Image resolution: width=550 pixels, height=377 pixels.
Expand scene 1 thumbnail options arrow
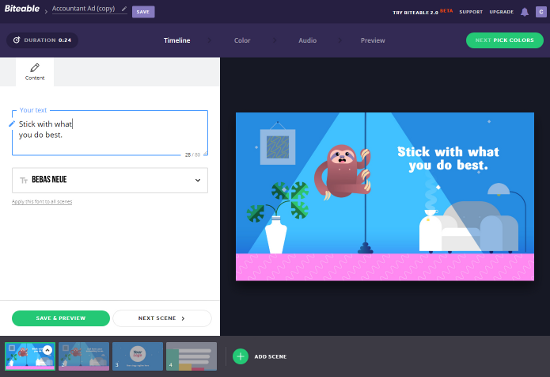coord(47,350)
